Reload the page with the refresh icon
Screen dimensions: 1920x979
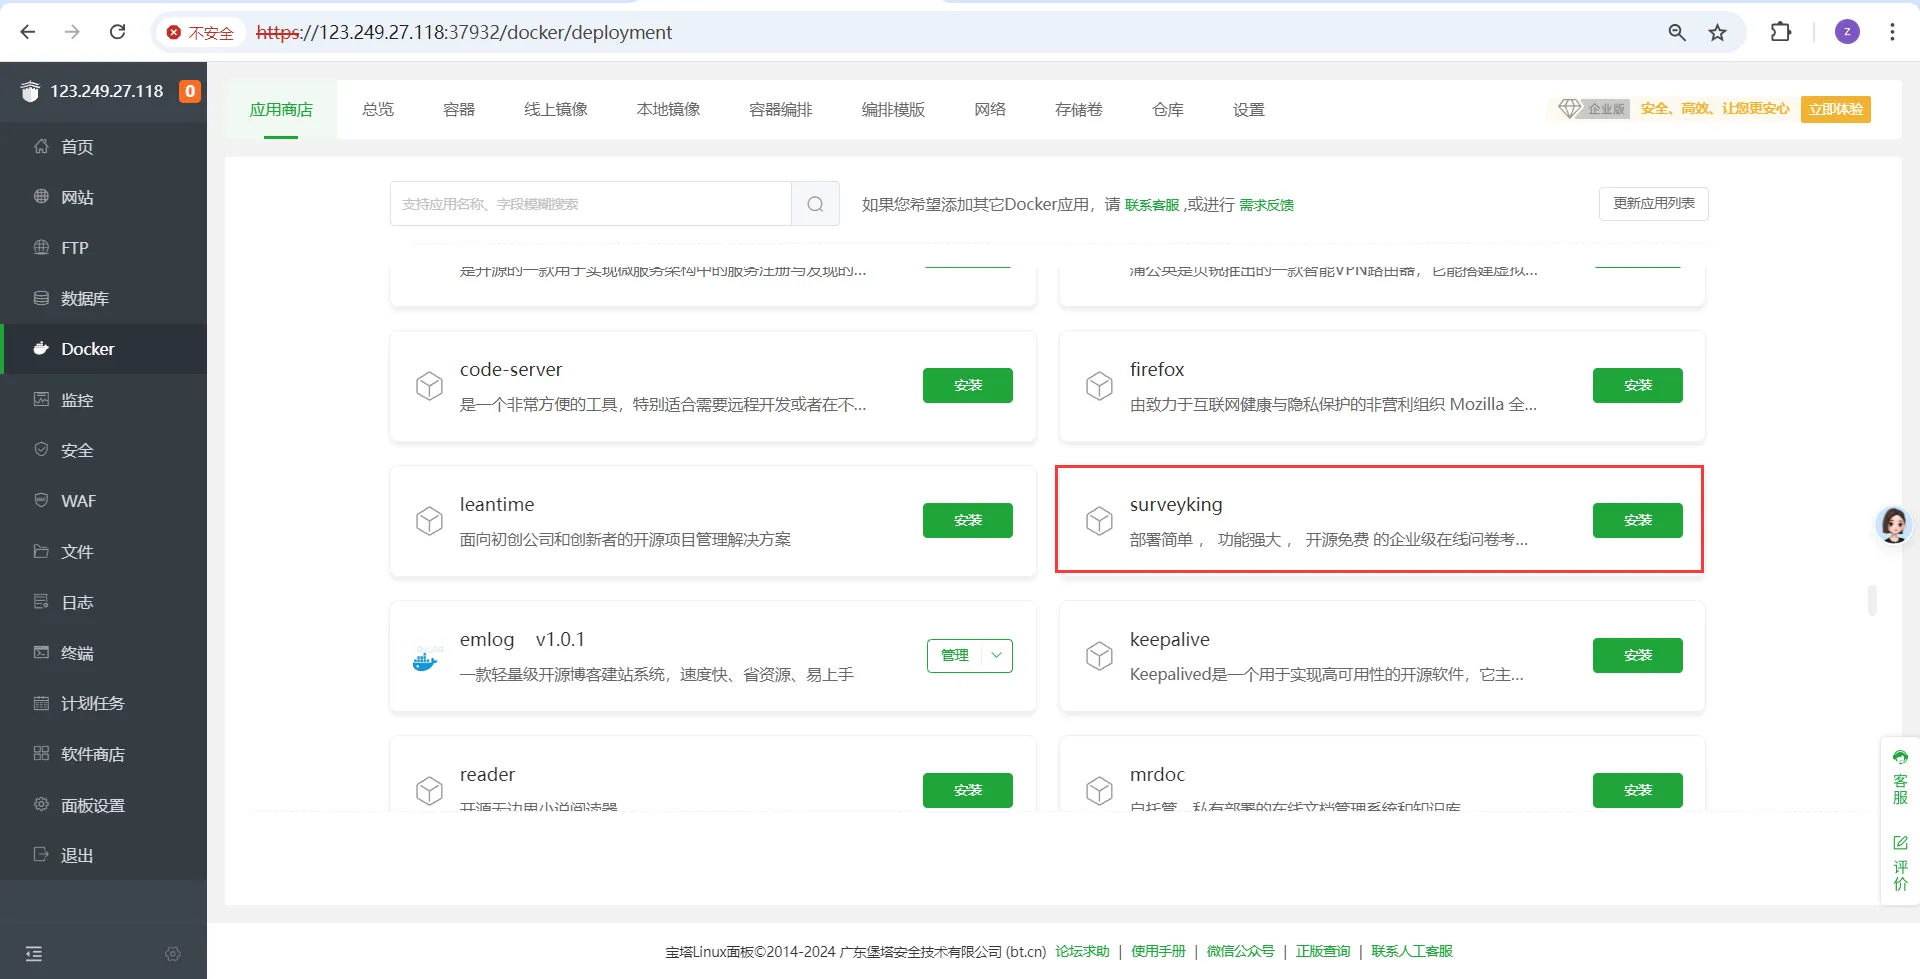pyautogui.click(x=117, y=32)
